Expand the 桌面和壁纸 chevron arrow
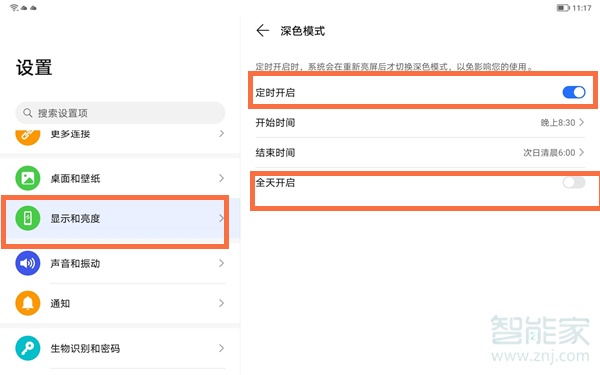 pyautogui.click(x=221, y=178)
